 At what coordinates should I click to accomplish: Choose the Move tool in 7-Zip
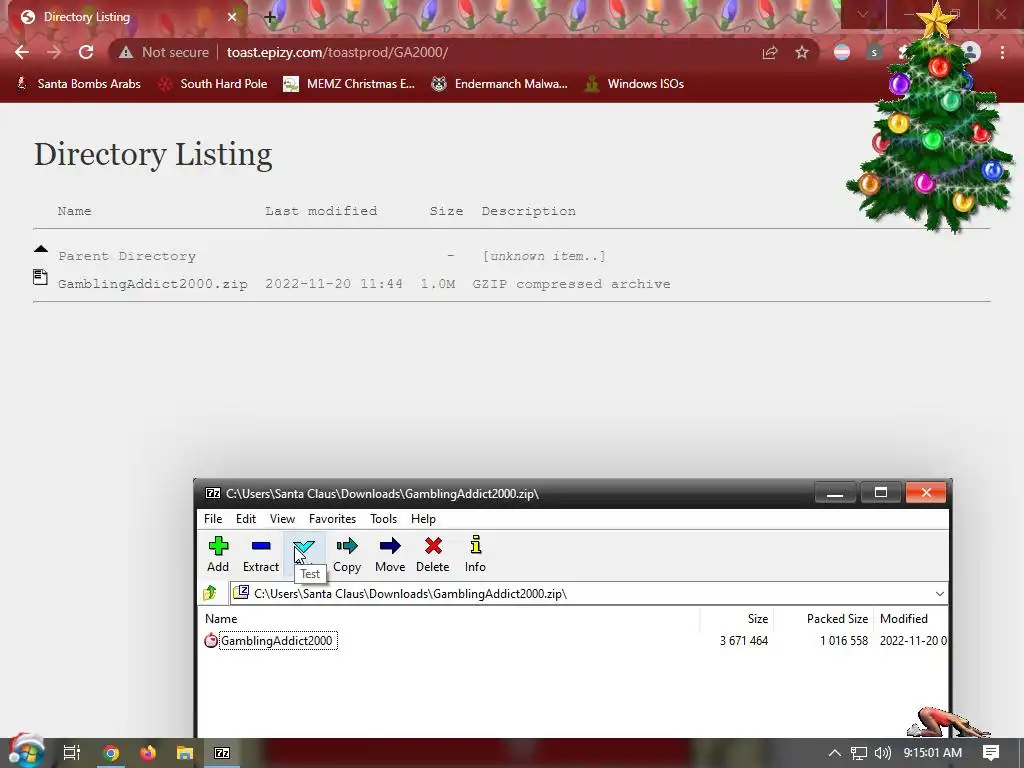tap(390, 554)
